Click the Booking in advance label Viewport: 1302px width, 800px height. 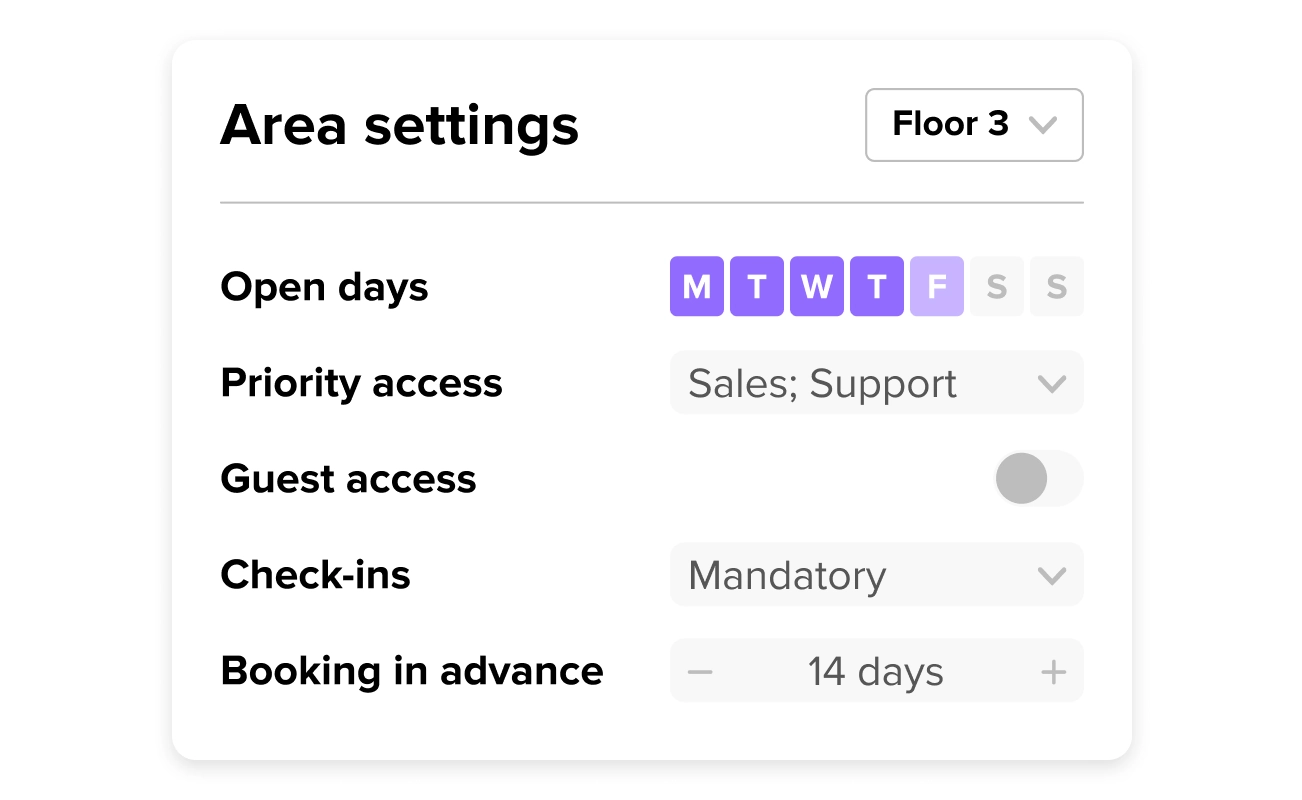[x=411, y=671]
